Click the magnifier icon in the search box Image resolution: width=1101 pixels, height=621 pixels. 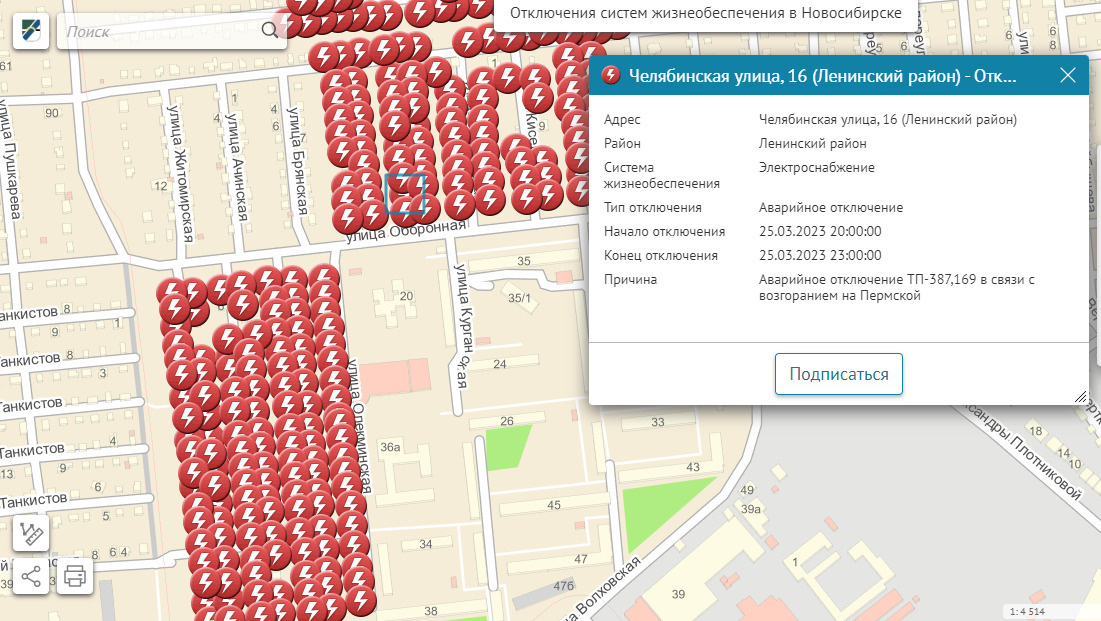click(x=269, y=31)
